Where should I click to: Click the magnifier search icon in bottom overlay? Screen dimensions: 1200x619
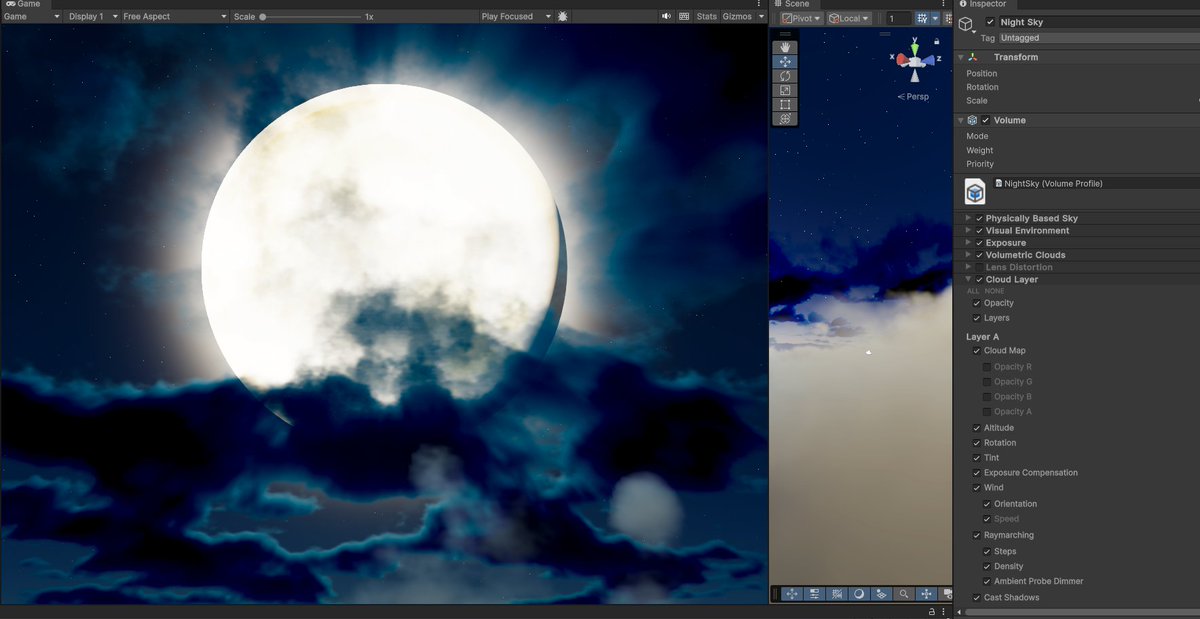(x=904, y=594)
